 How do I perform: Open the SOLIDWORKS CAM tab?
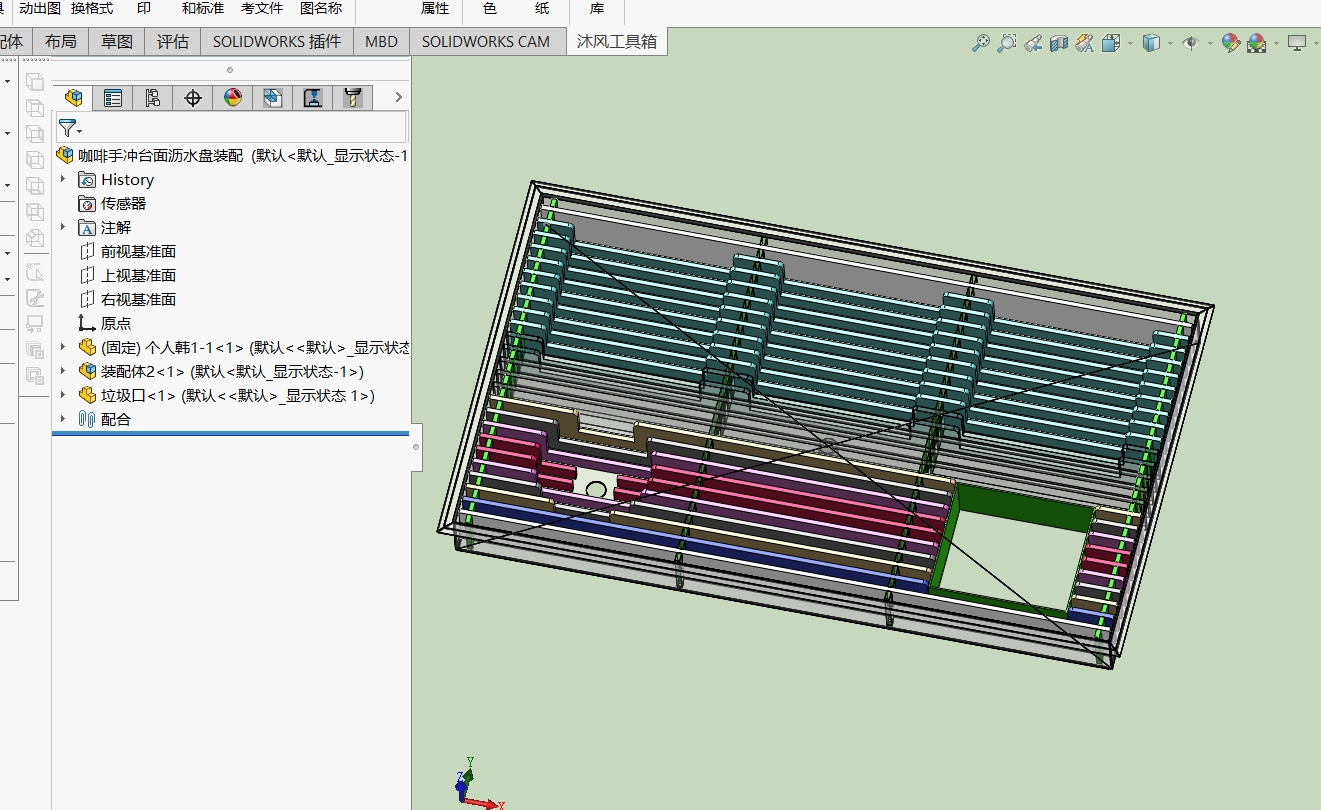click(x=486, y=42)
